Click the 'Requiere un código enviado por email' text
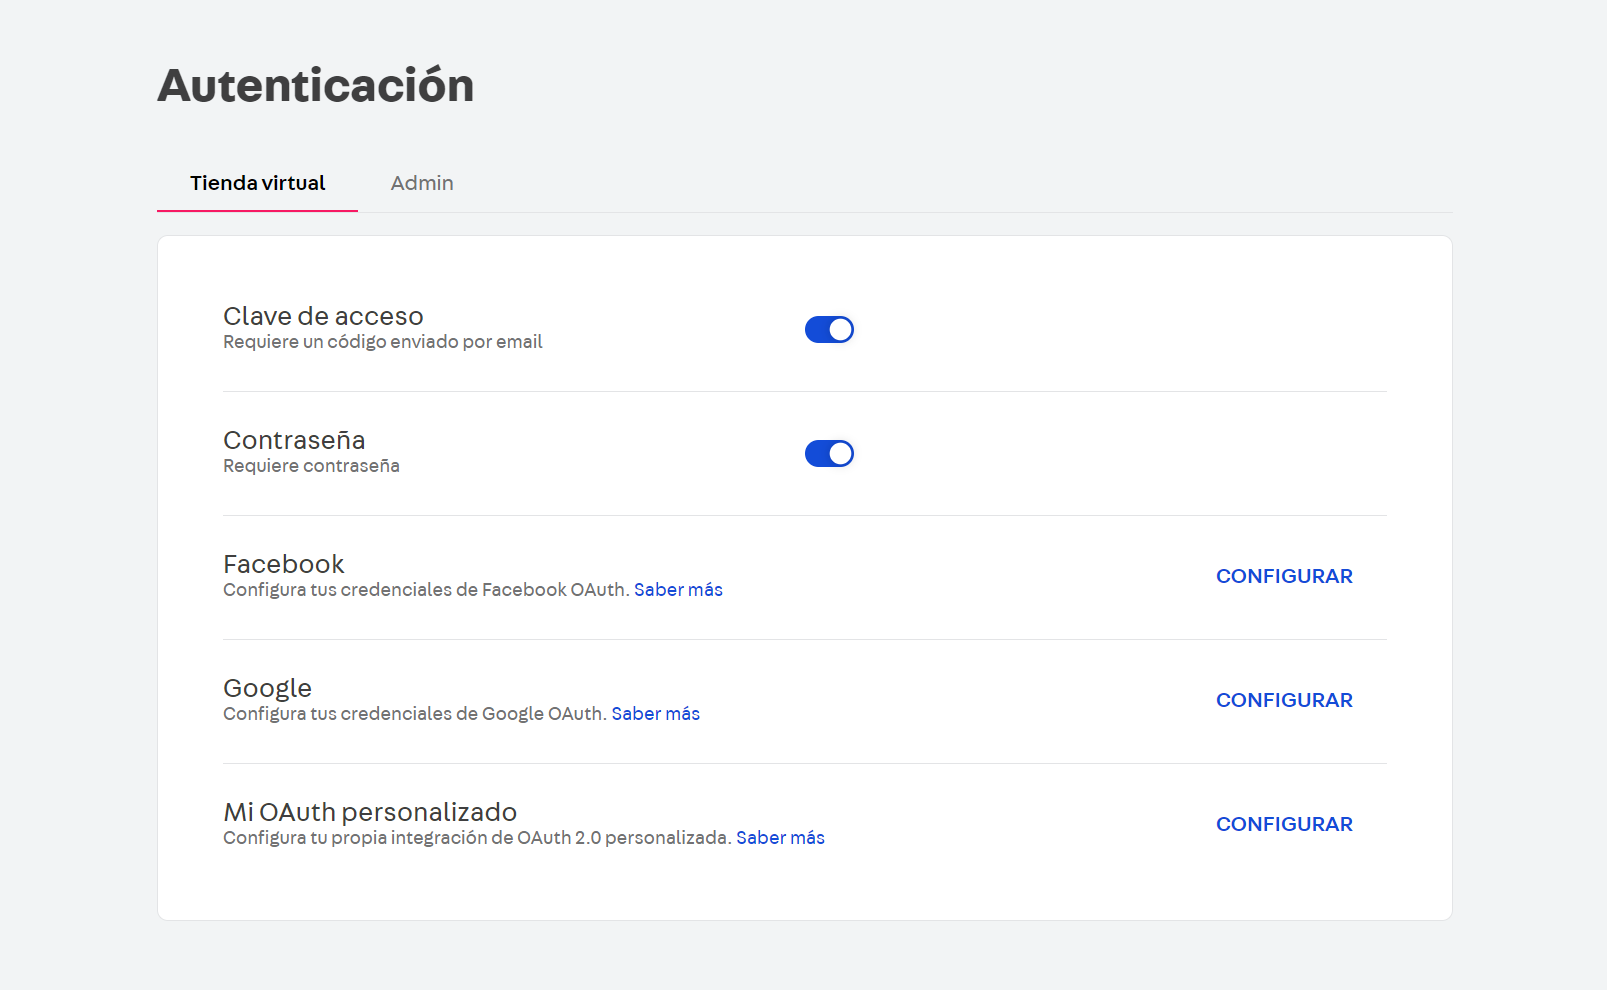The image size is (1607, 990). (x=382, y=341)
